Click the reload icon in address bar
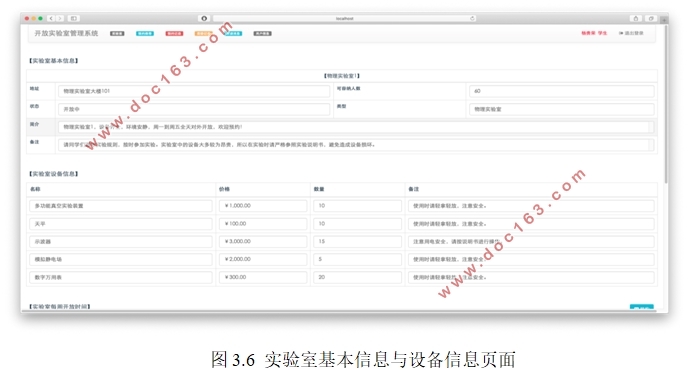Image resolution: width=696 pixels, height=391 pixels. [x=472, y=18]
